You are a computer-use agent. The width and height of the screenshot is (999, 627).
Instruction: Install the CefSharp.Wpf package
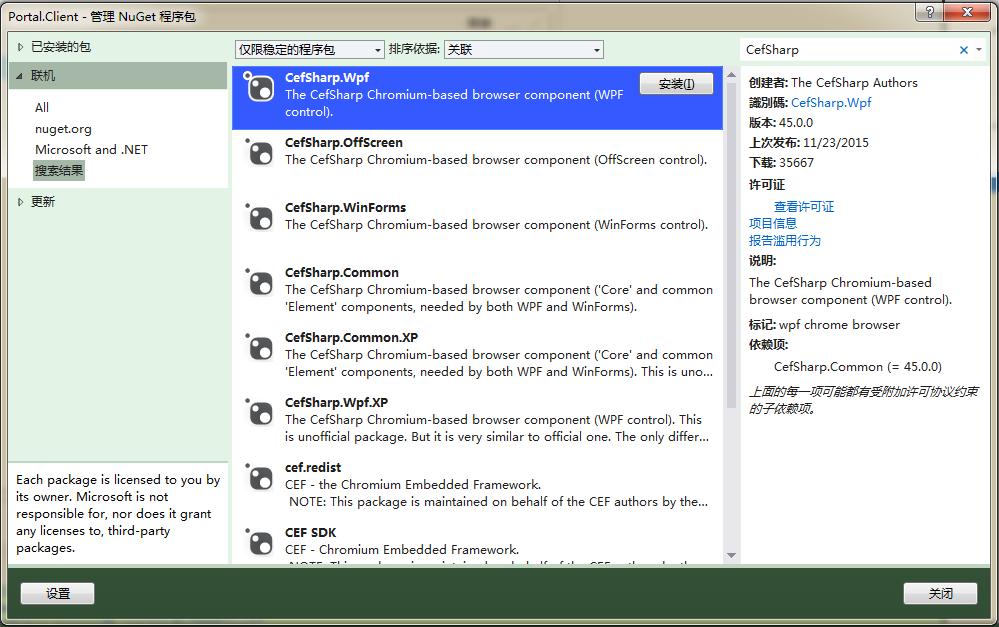pos(676,85)
